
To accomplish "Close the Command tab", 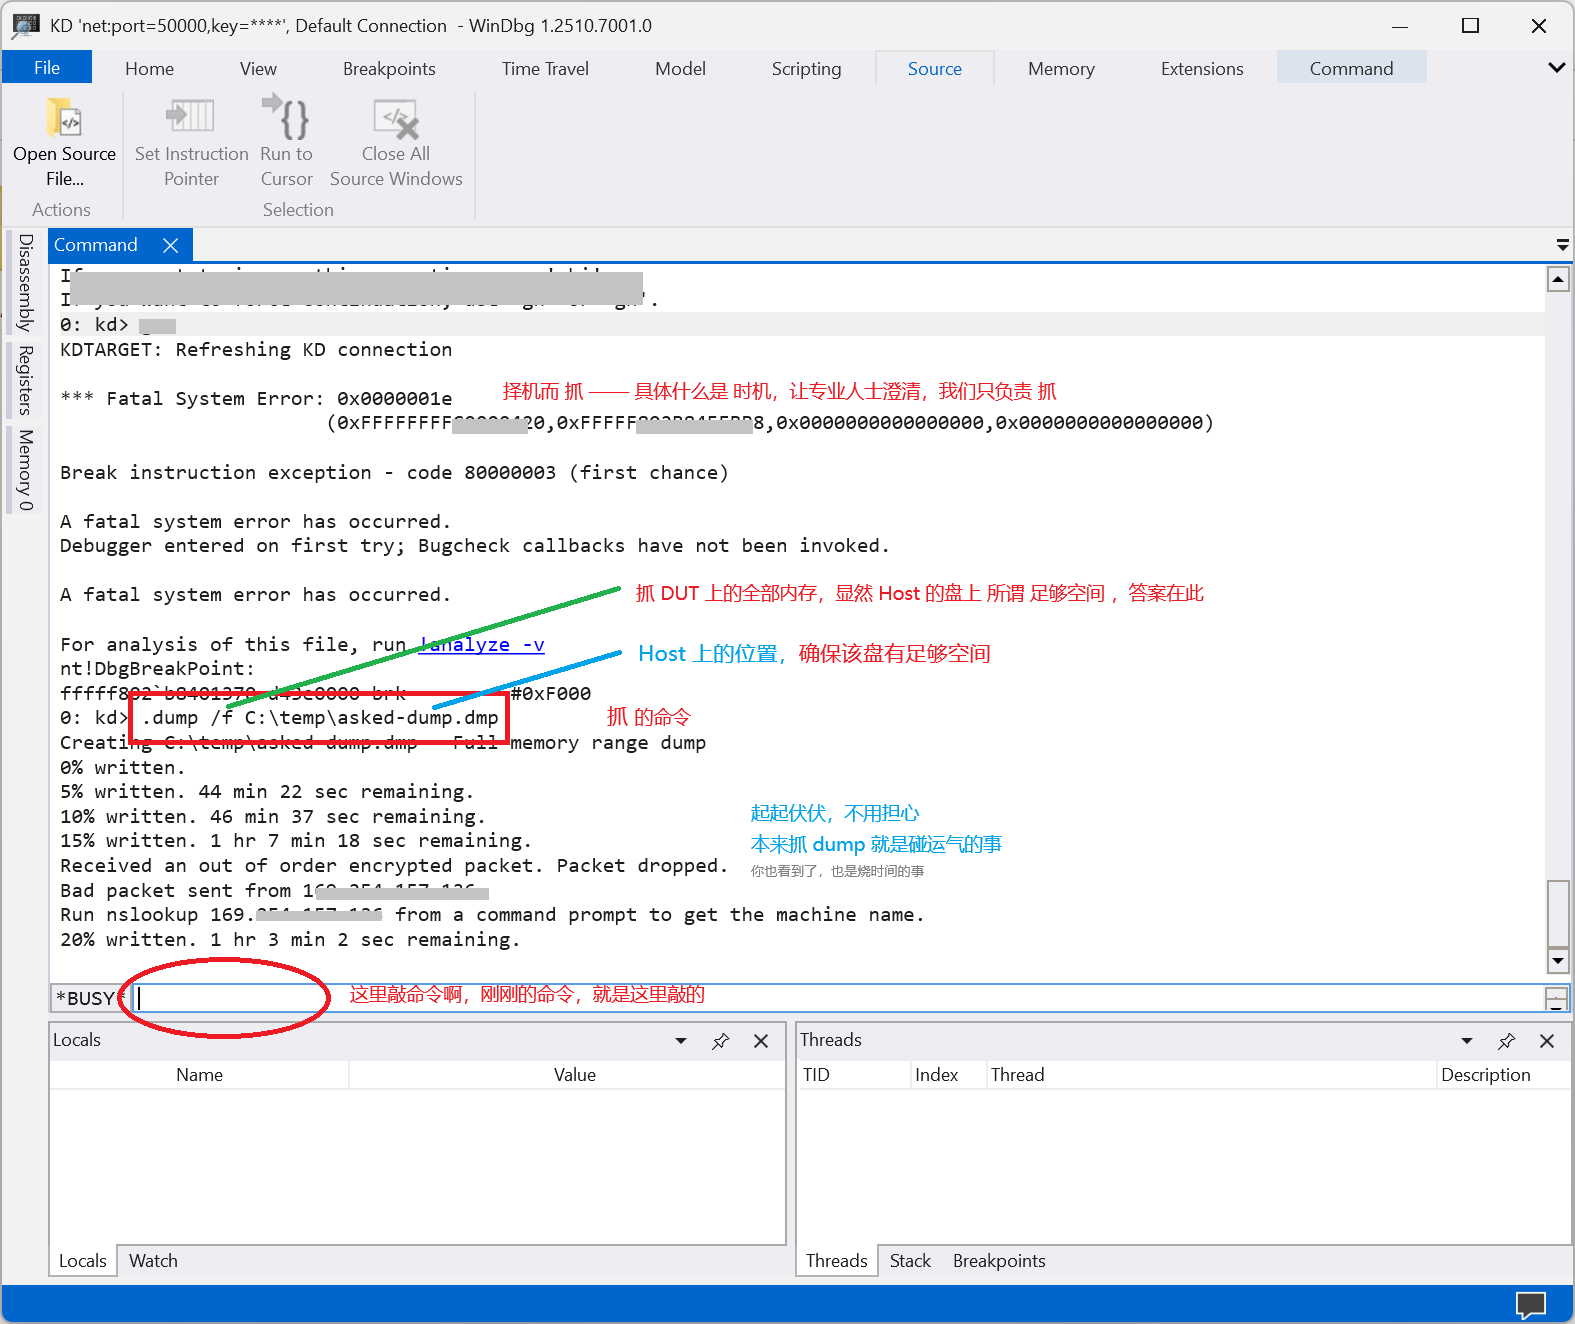I will (x=170, y=245).
